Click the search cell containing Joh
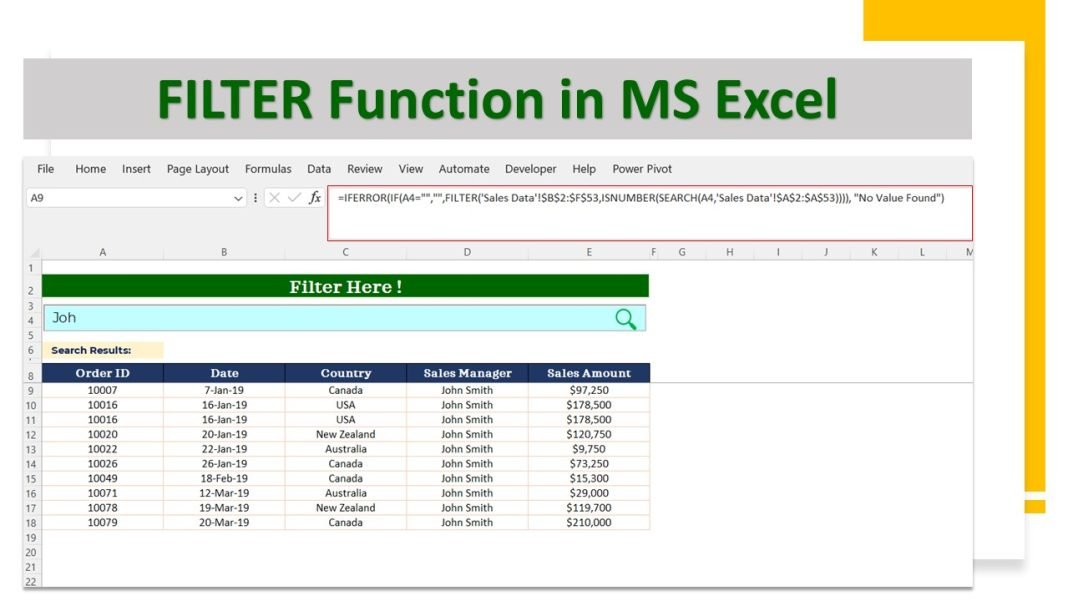1068x601 pixels. (x=345, y=318)
